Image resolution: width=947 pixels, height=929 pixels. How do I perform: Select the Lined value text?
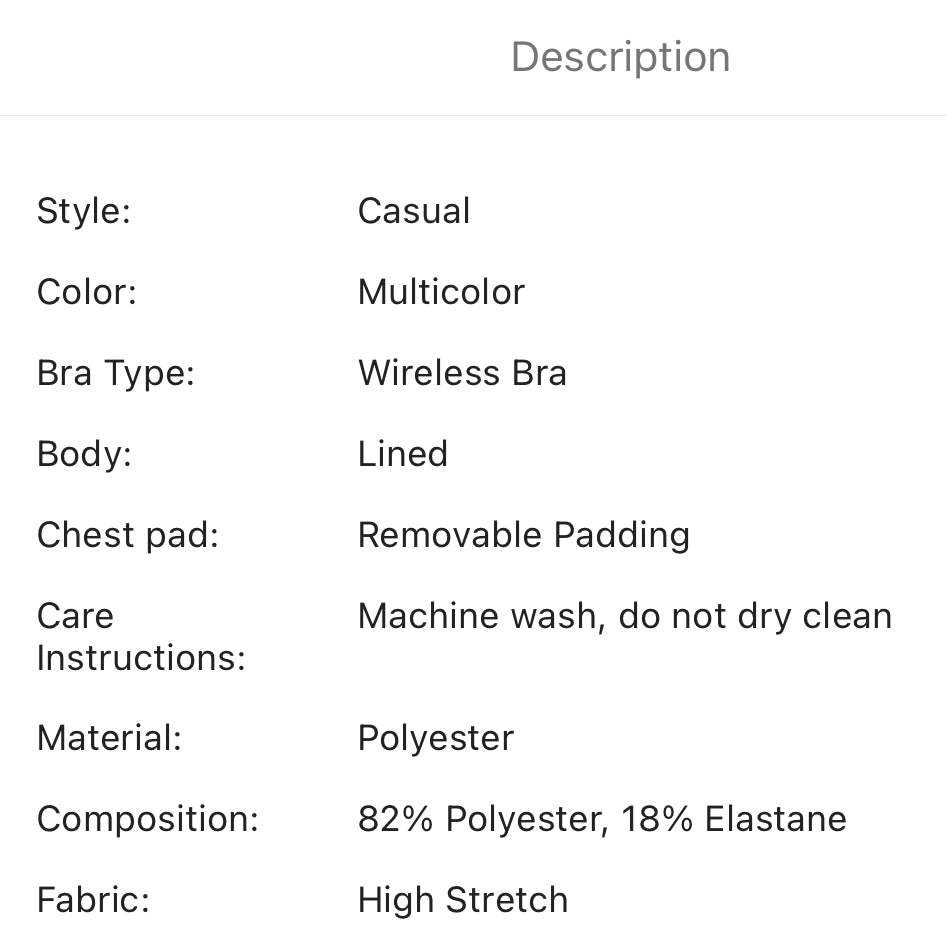coord(403,454)
